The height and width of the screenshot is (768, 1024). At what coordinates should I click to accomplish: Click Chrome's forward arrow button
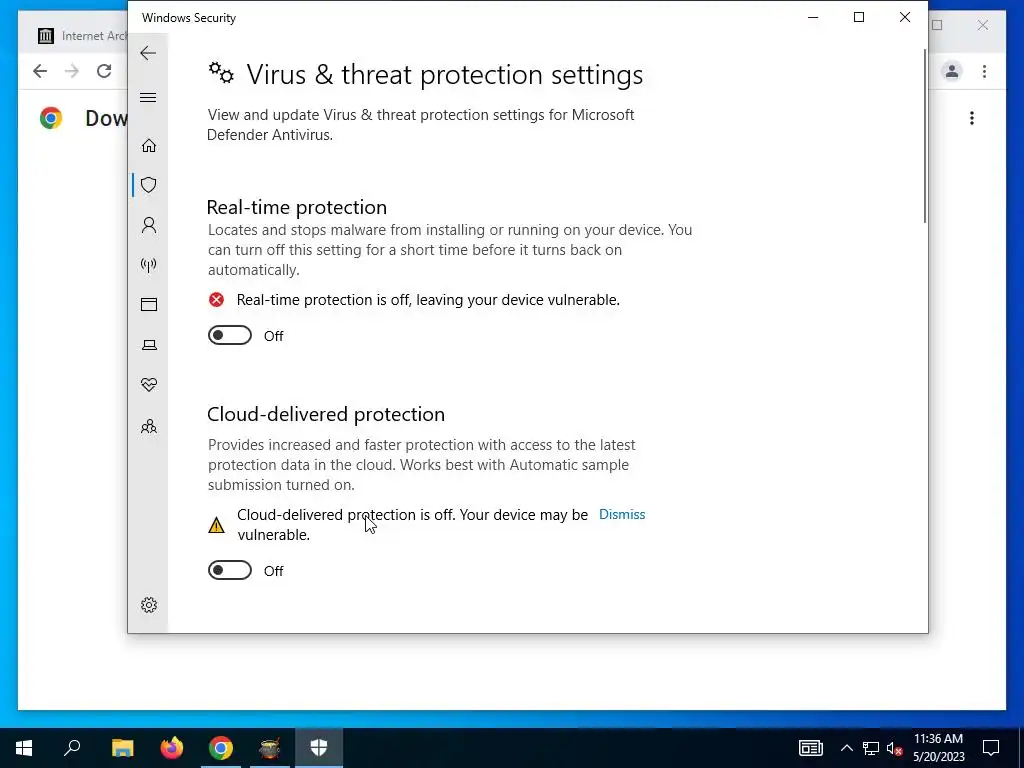pyautogui.click(x=72, y=71)
